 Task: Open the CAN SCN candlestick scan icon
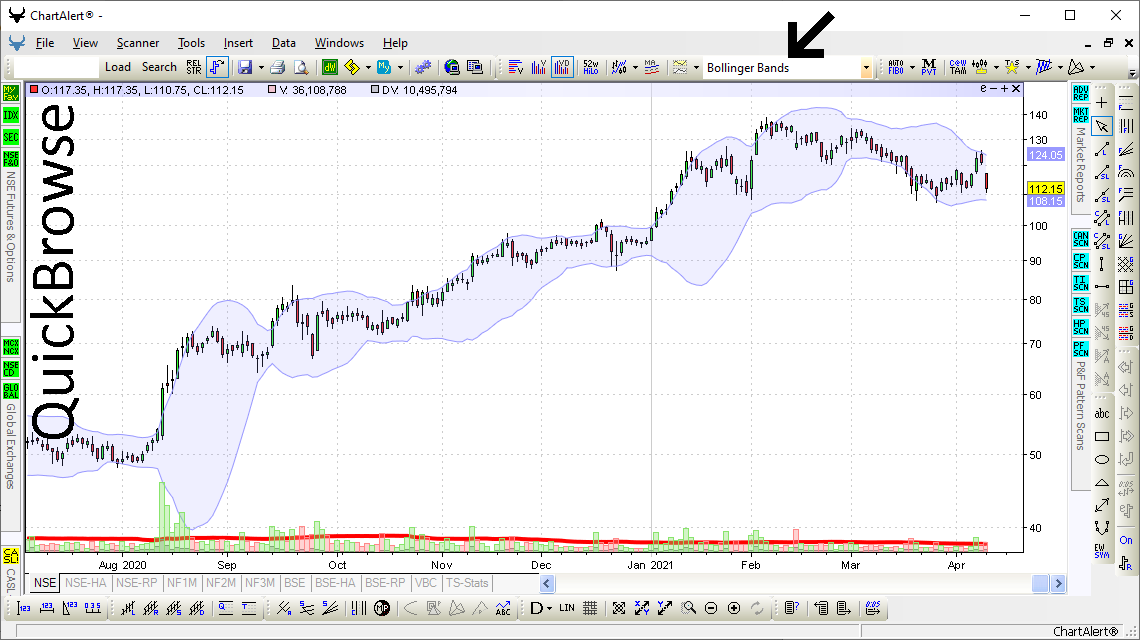pos(1080,239)
